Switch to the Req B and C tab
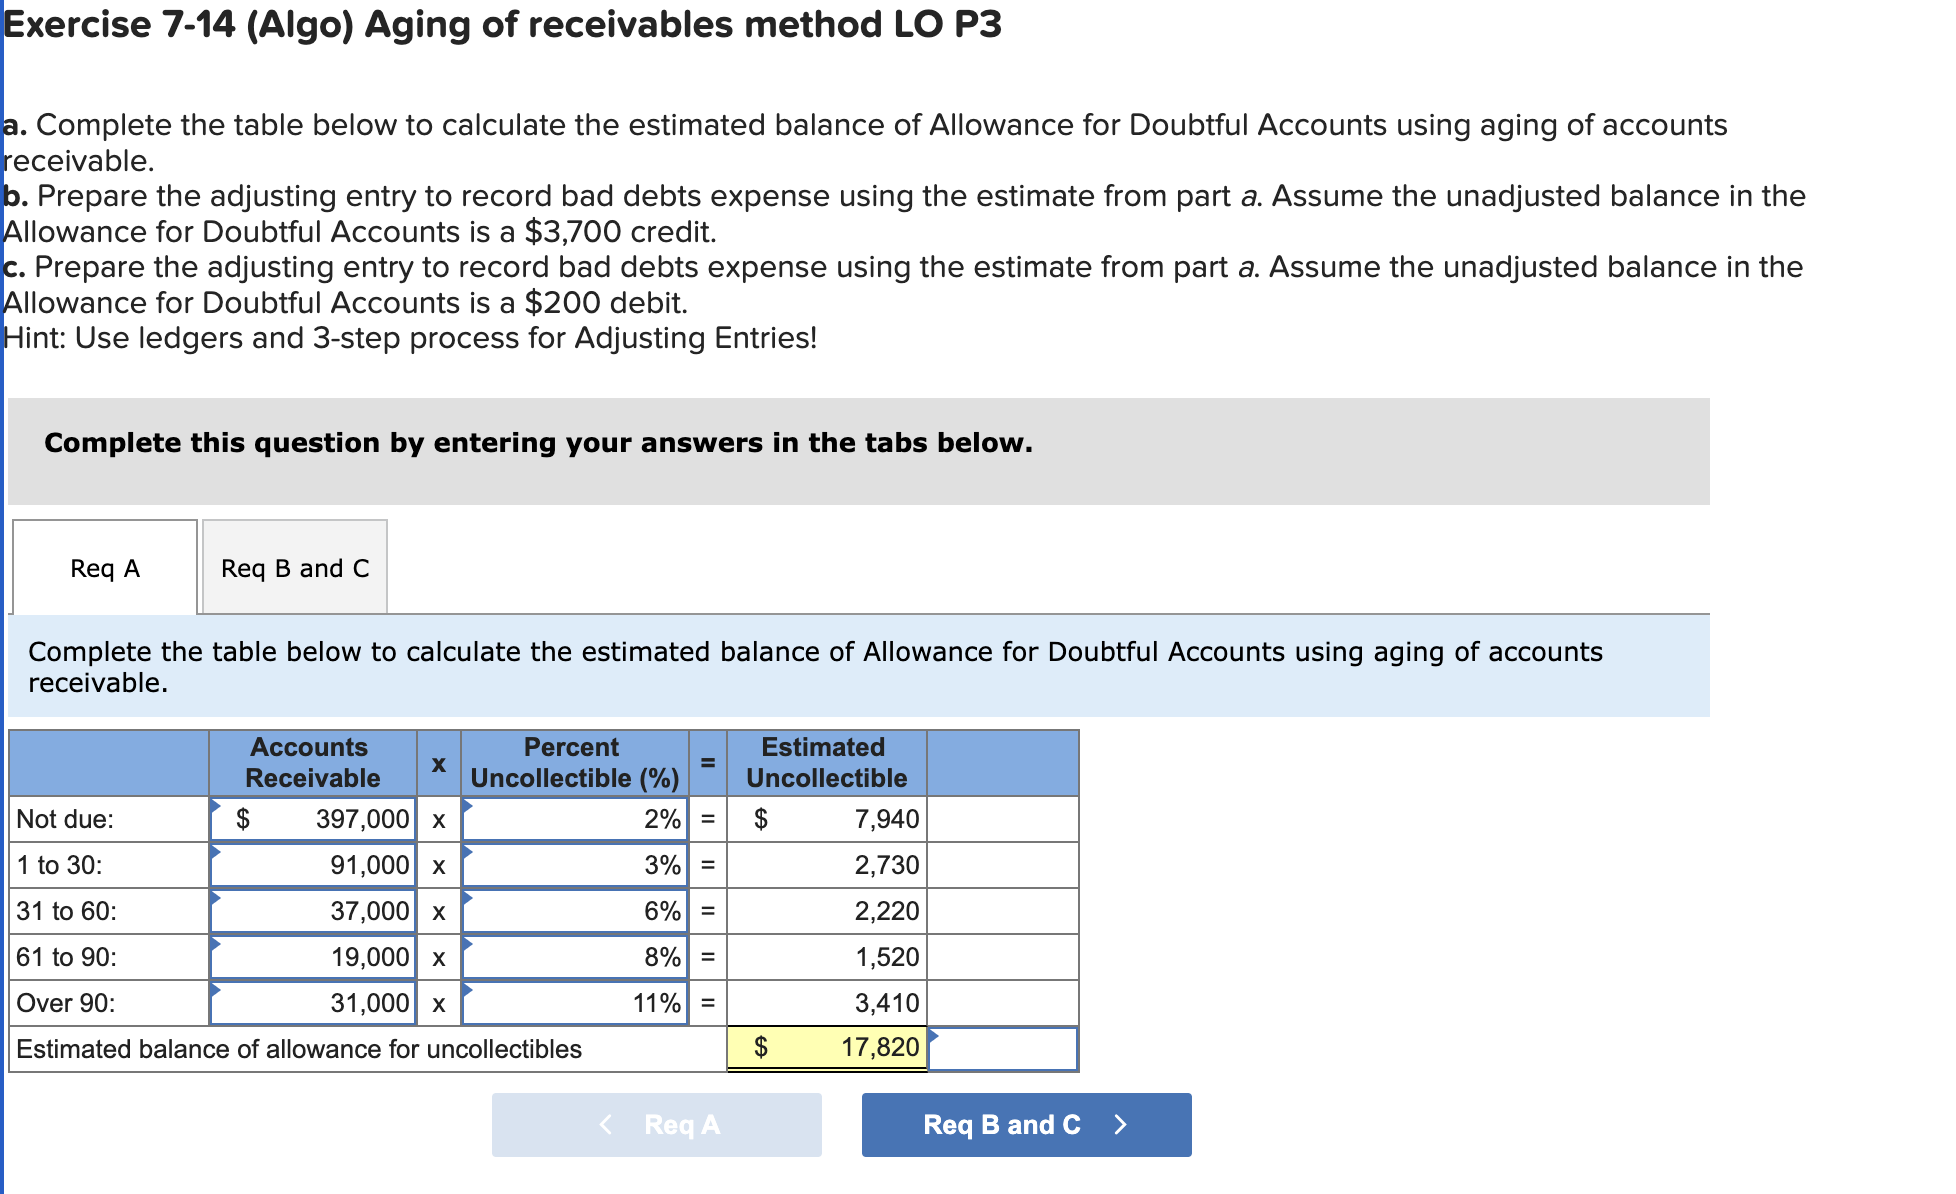 point(294,566)
